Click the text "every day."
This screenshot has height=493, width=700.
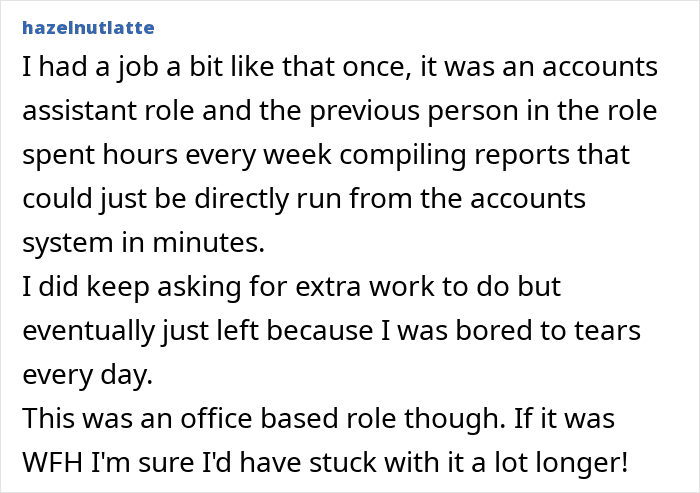click(88, 375)
